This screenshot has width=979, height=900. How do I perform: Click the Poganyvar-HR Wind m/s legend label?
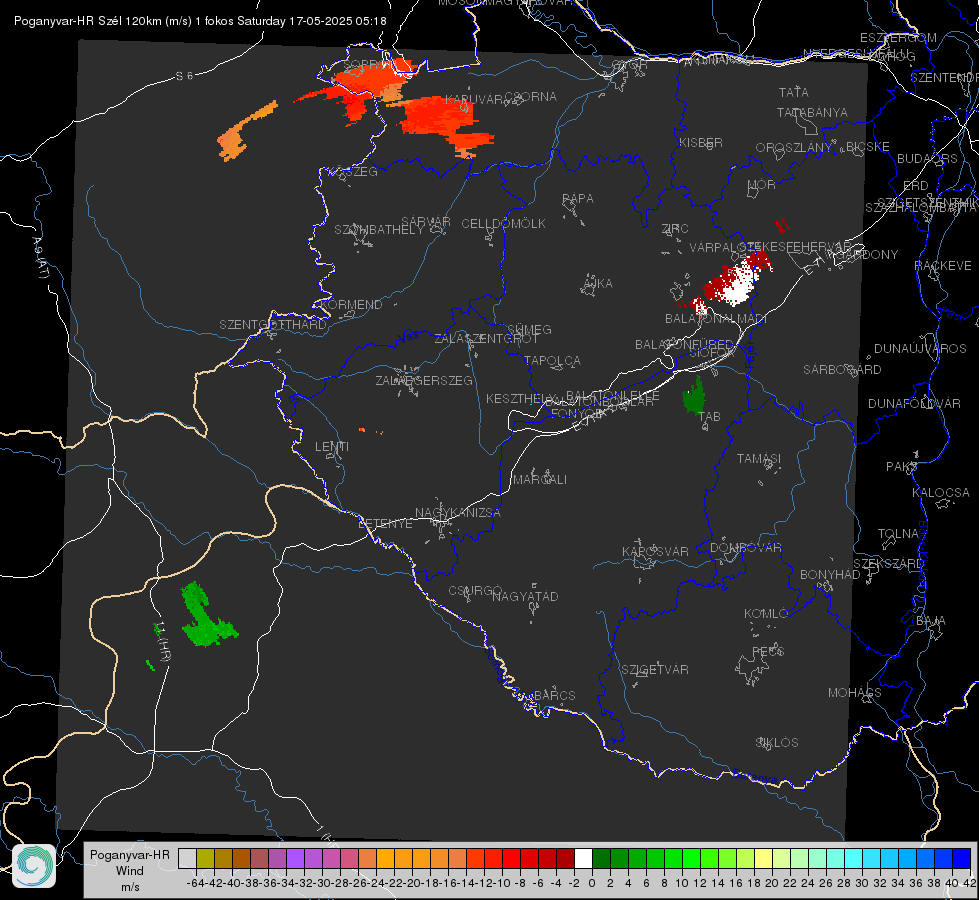[x=130, y=871]
